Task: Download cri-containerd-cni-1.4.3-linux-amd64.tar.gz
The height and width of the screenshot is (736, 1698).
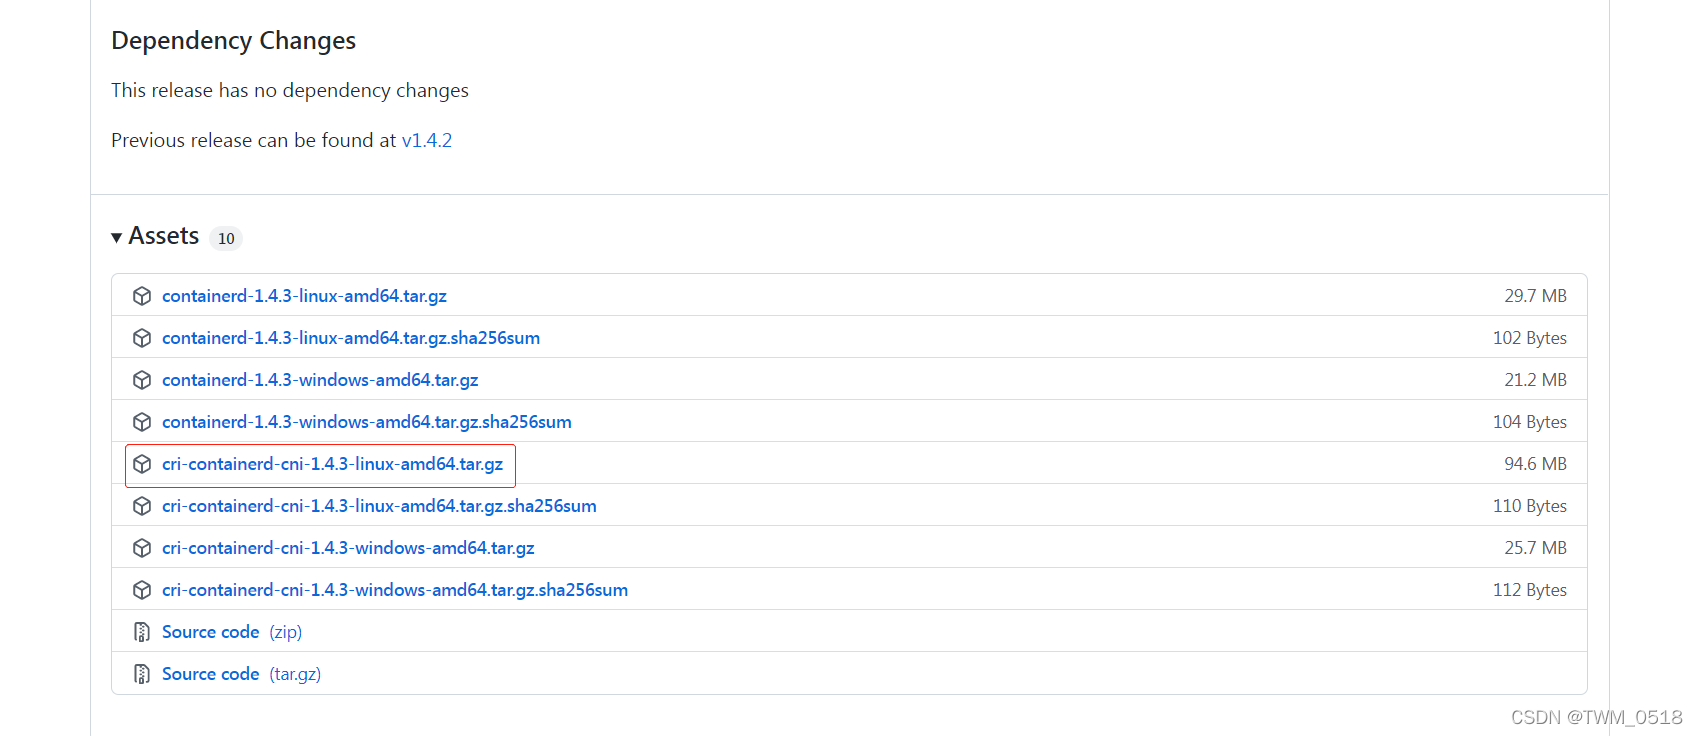Action: click(x=332, y=464)
